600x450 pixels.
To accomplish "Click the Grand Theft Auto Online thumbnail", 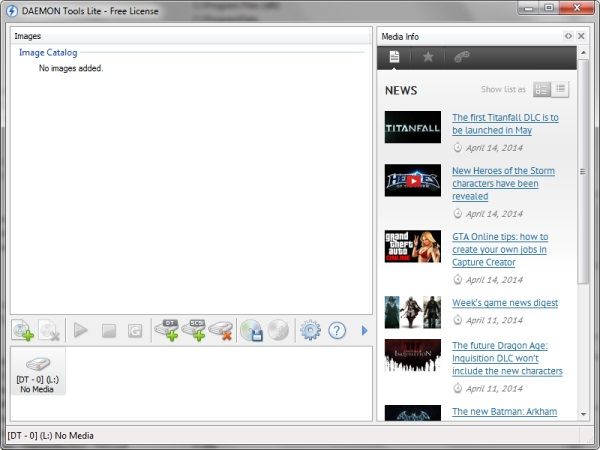I will tap(413, 246).
